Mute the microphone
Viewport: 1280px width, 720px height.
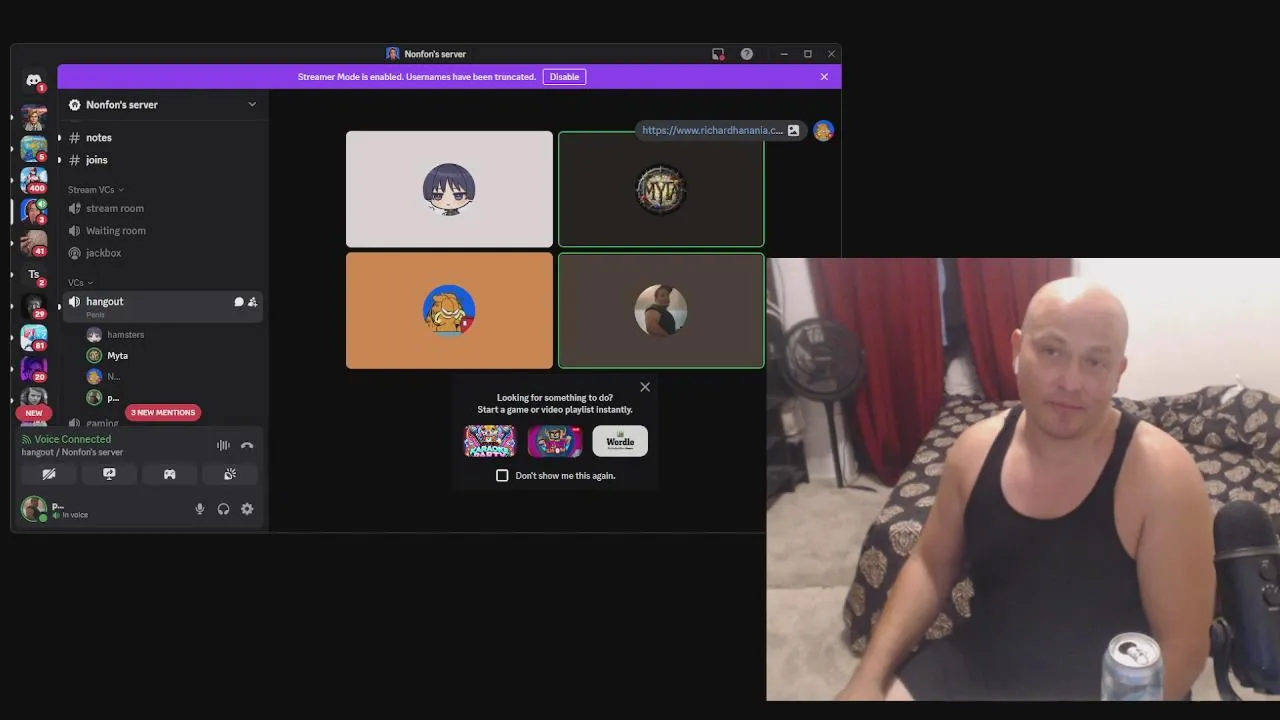click(199, 509)
